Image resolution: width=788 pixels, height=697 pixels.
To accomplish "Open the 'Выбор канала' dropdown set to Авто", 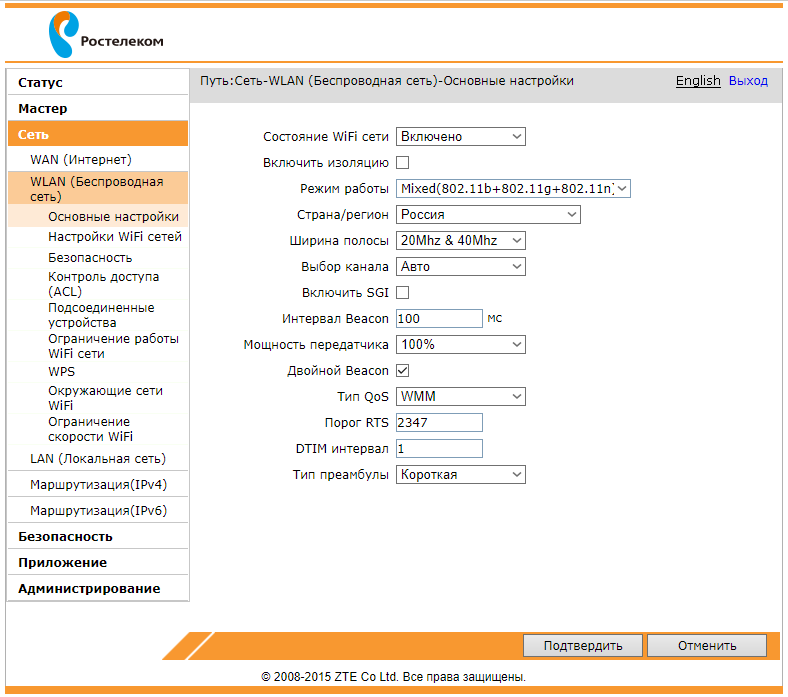I will [x=461, y=267].
